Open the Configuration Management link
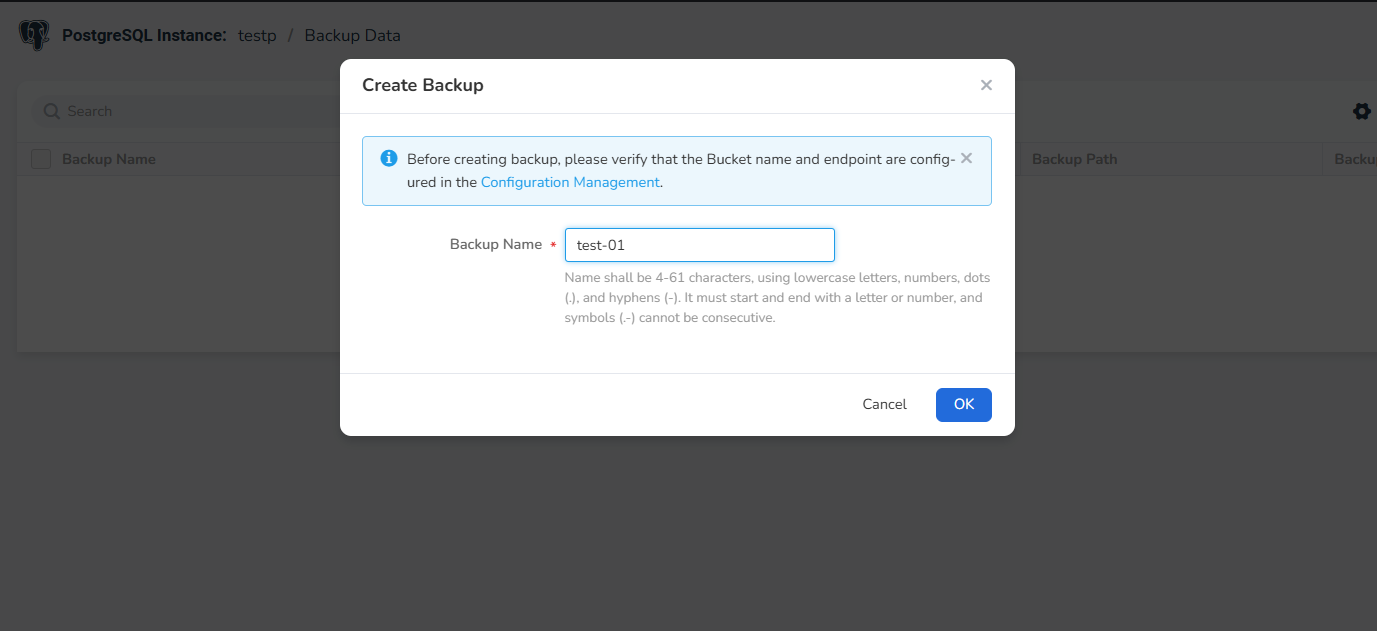Screen dimensions: 1377x631 [x=570, y=182]
